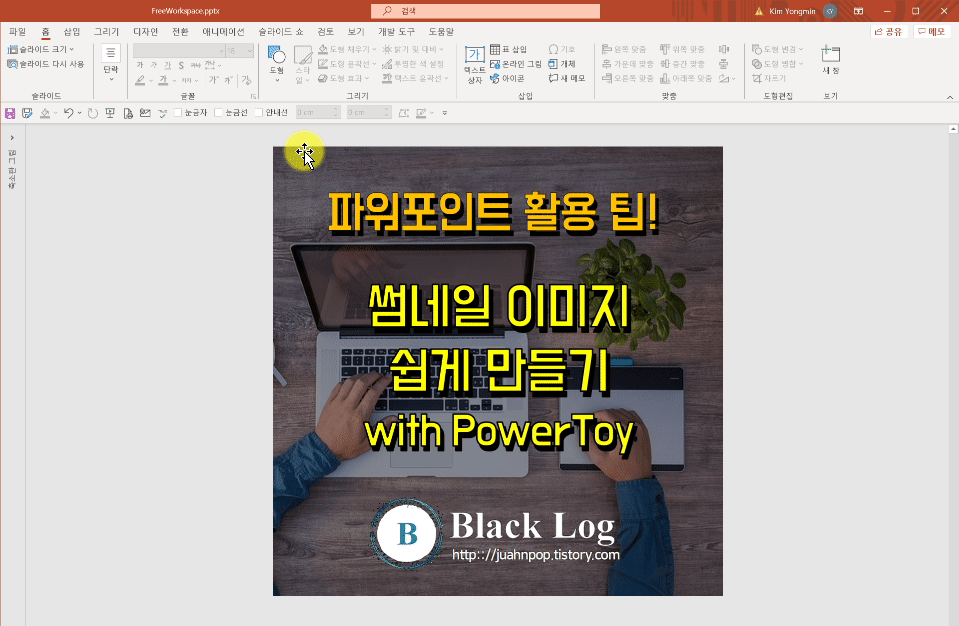Viewport: 959px width, 626px height.
Task: Click 온라인 그림 online pictures
Action: 516,64
